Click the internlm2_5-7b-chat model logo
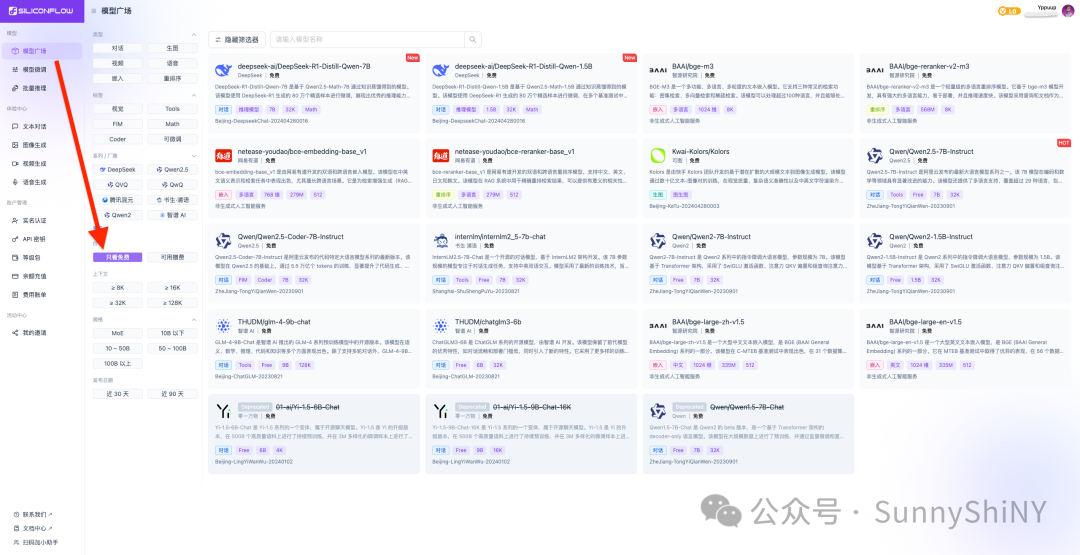 (x=441, y=240)
